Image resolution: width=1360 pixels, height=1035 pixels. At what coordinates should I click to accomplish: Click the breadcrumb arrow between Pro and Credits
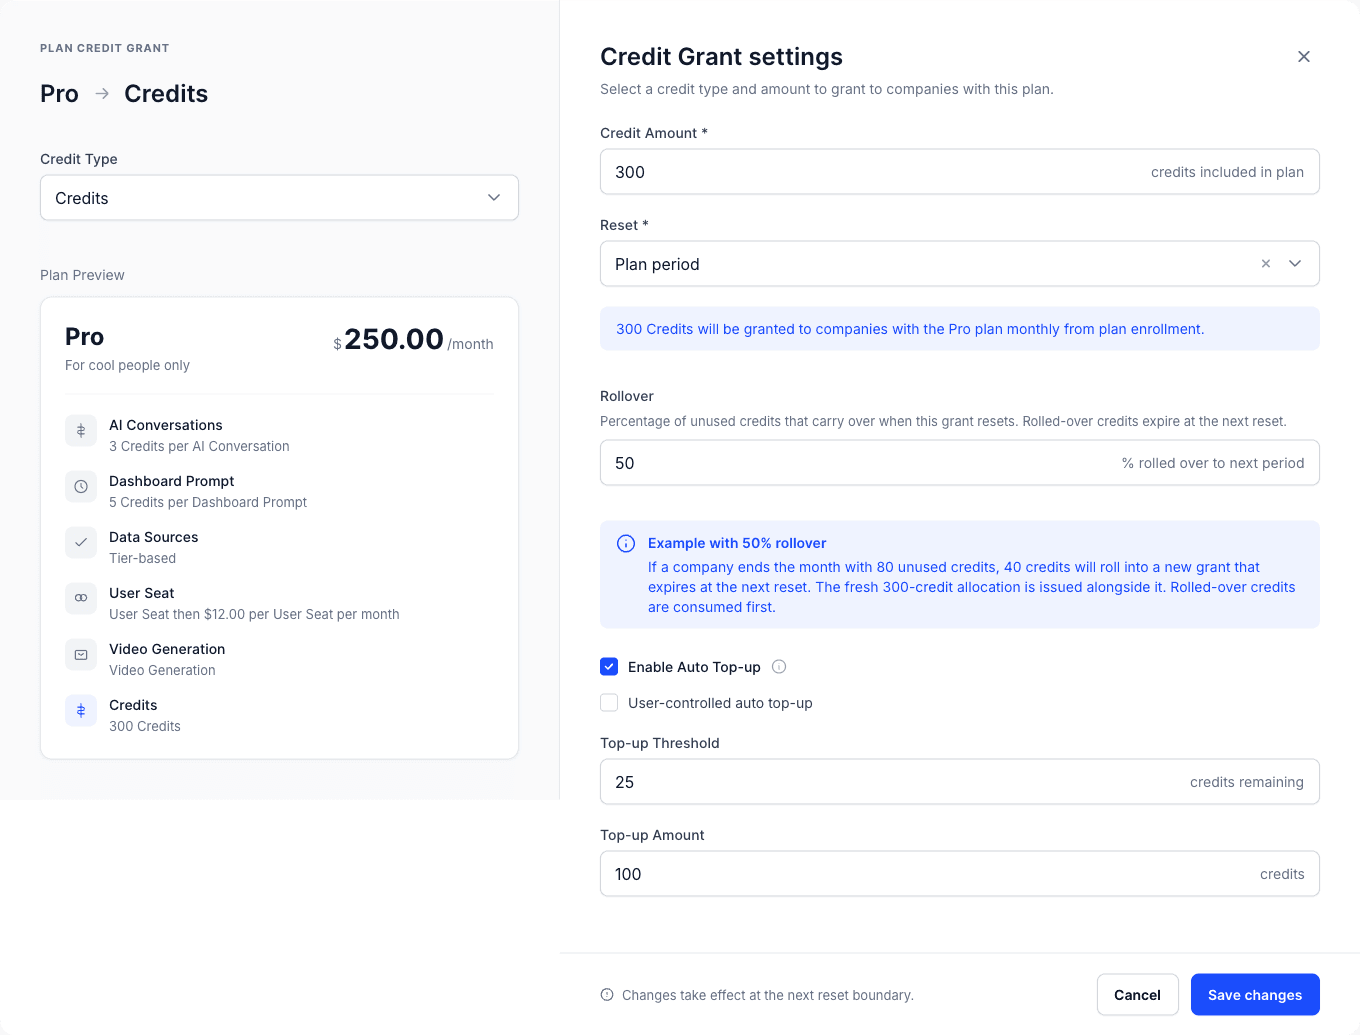point(102,94)
